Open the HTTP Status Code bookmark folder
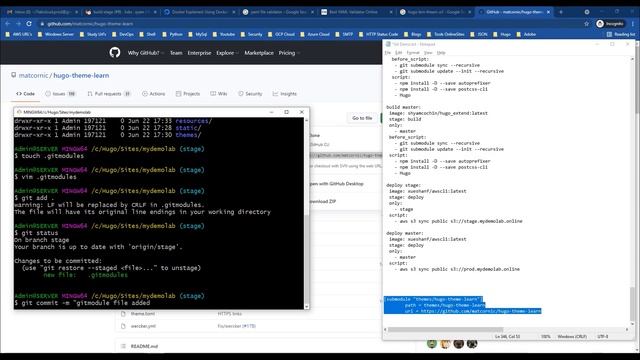Viewport: 640px width, 360px height. (x=378, y=34)
